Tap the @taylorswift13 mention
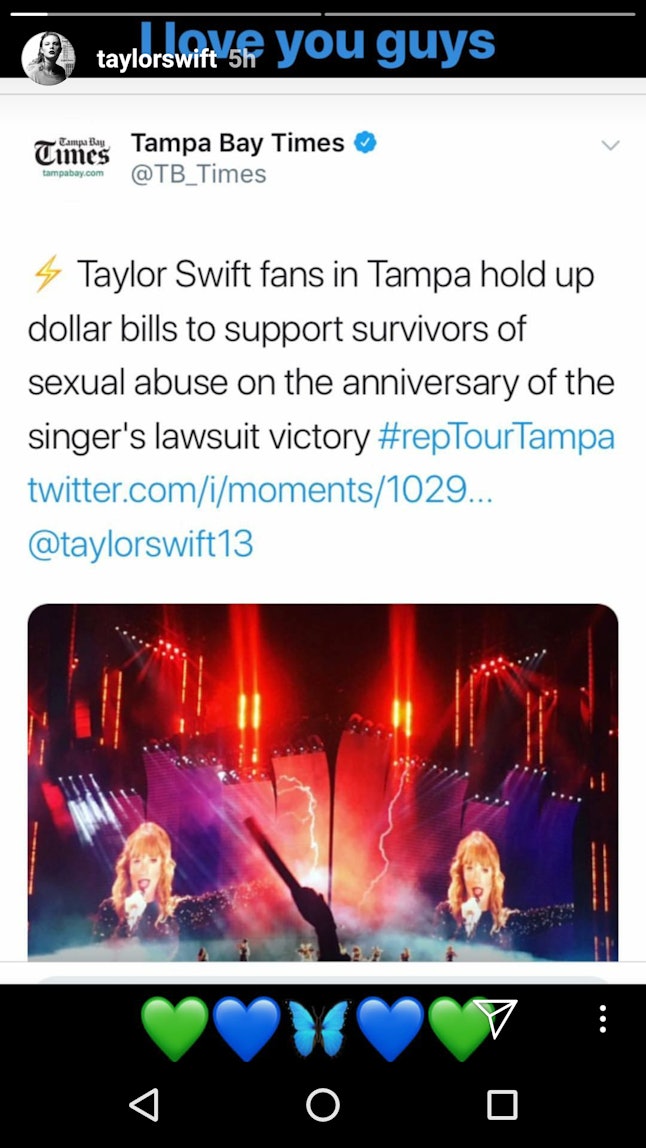 (141, 543)
